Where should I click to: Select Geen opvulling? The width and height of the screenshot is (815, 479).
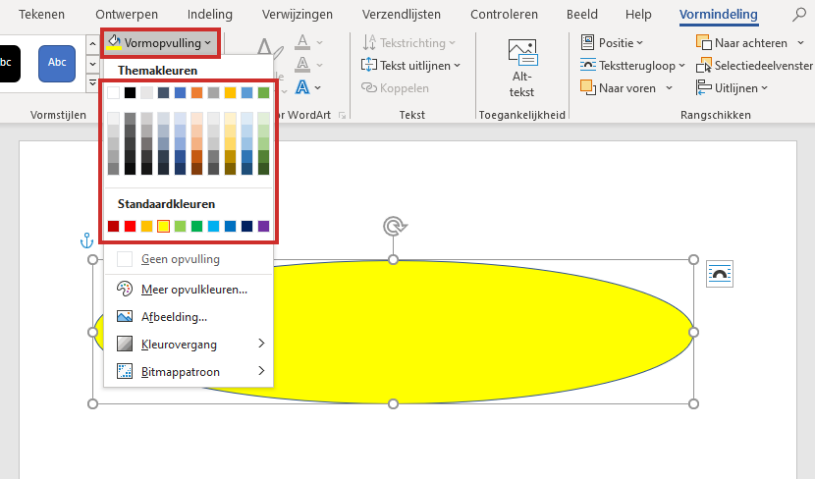(x=188, y=259)
